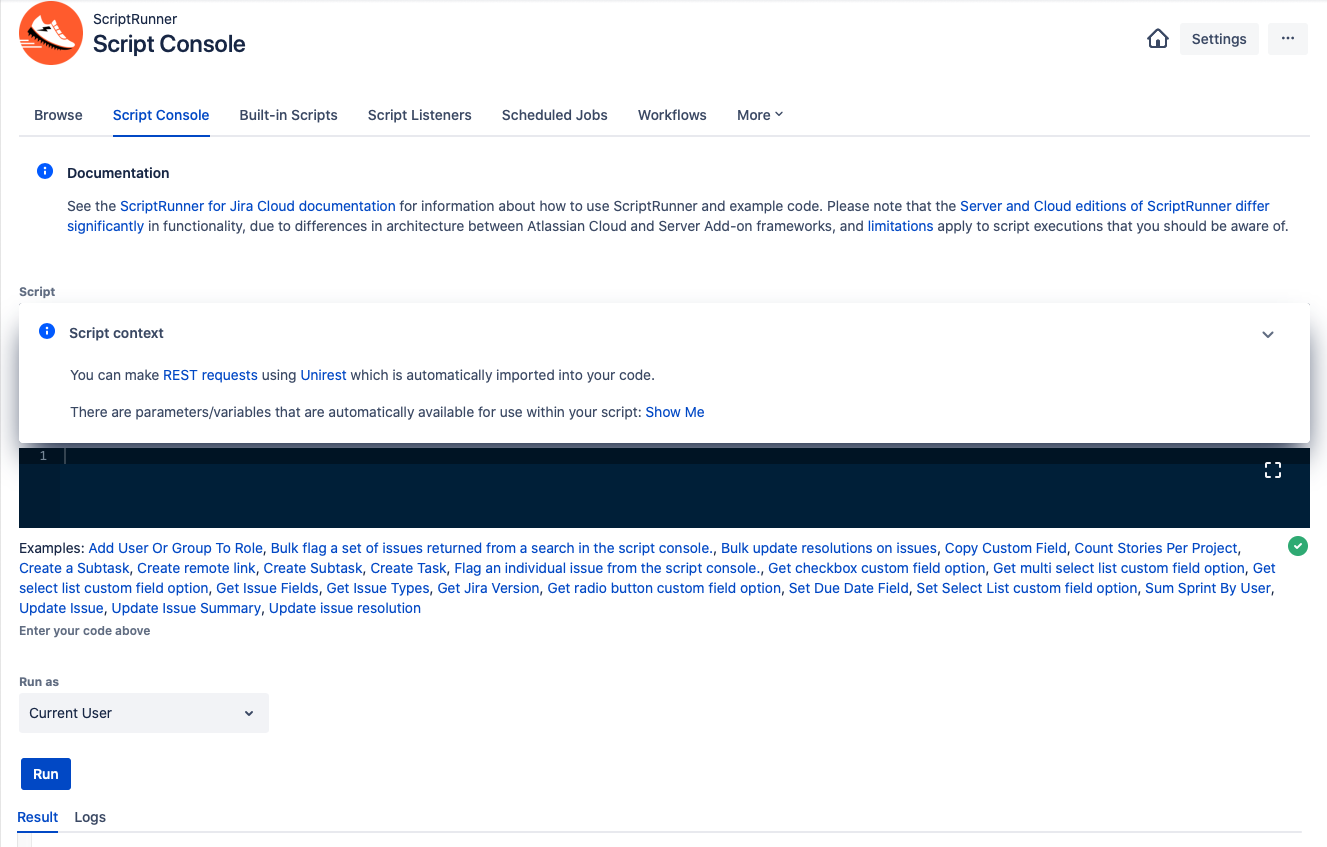Open the Built-in Scripts tab

click(288, 115)
